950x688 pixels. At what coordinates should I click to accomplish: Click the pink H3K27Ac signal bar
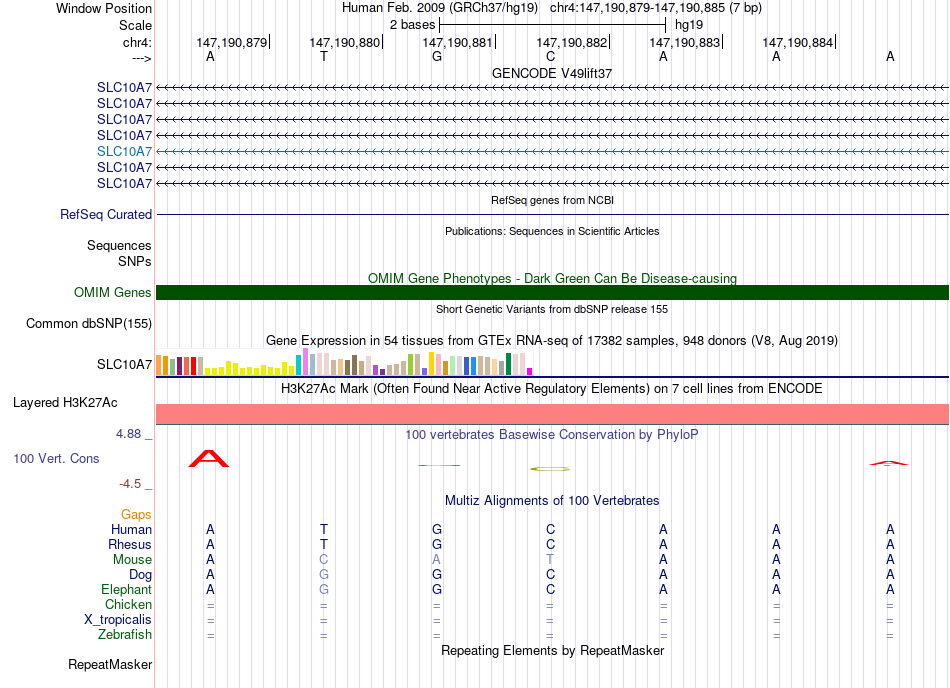pyautogui.click(x=552, y=414)
